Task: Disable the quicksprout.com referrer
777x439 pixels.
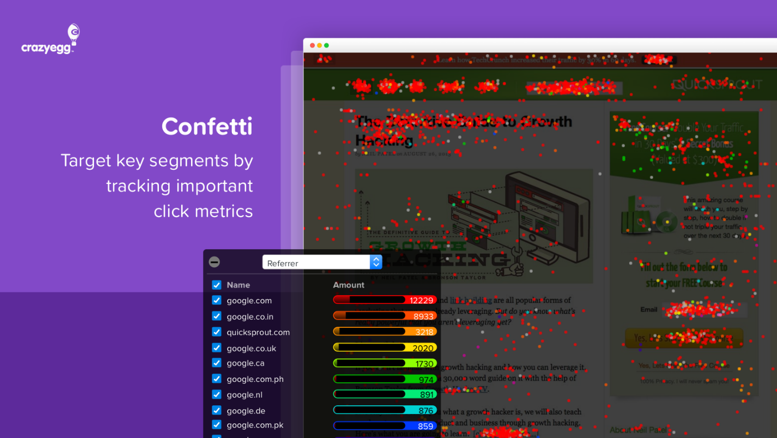Action: pyautogui.click(x=217, y=332)
